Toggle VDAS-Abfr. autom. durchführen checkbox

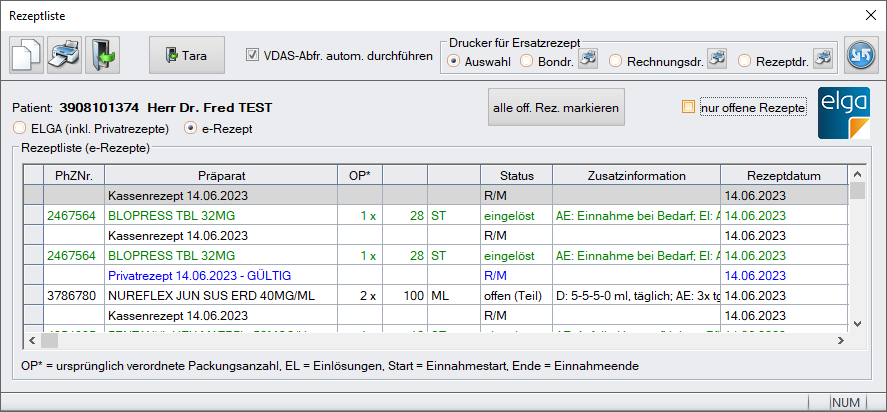click(x=253, y=55)
